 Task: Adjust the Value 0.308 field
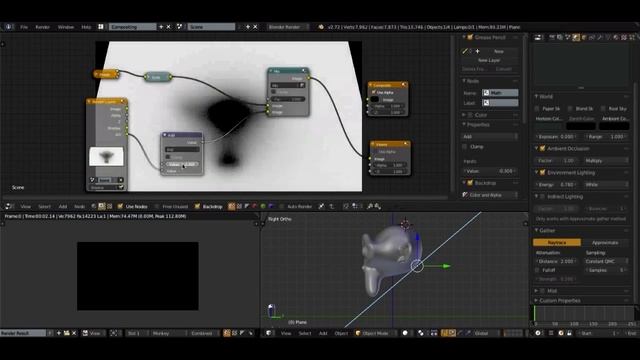point(490,171)
